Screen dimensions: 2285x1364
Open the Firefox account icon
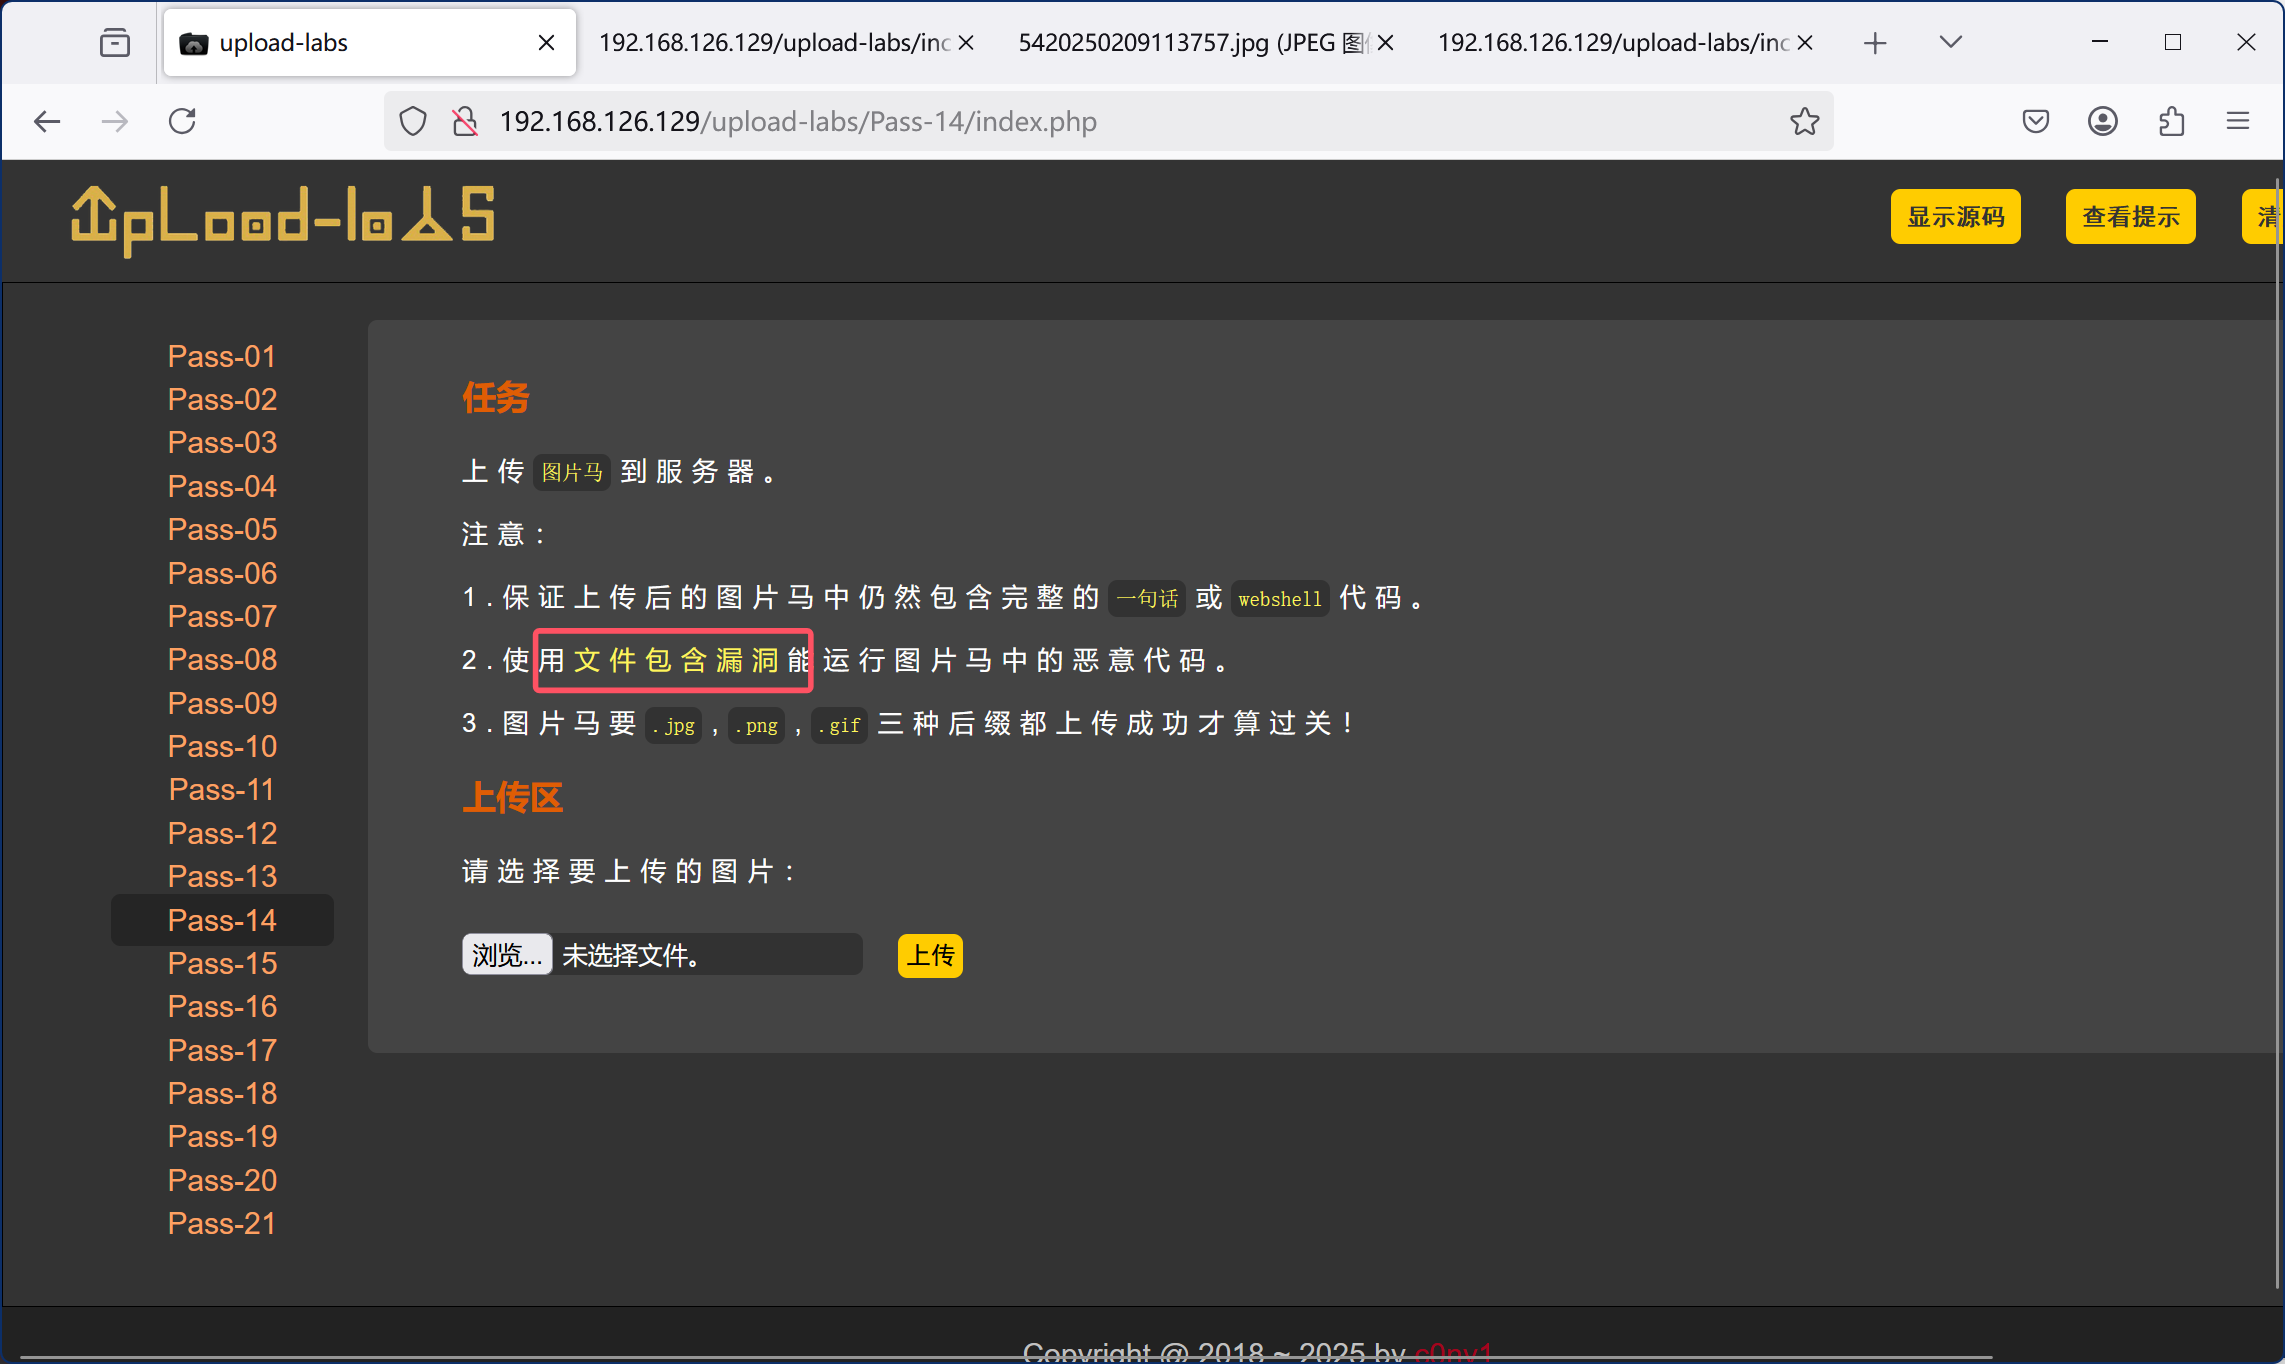coord(2102,122)
